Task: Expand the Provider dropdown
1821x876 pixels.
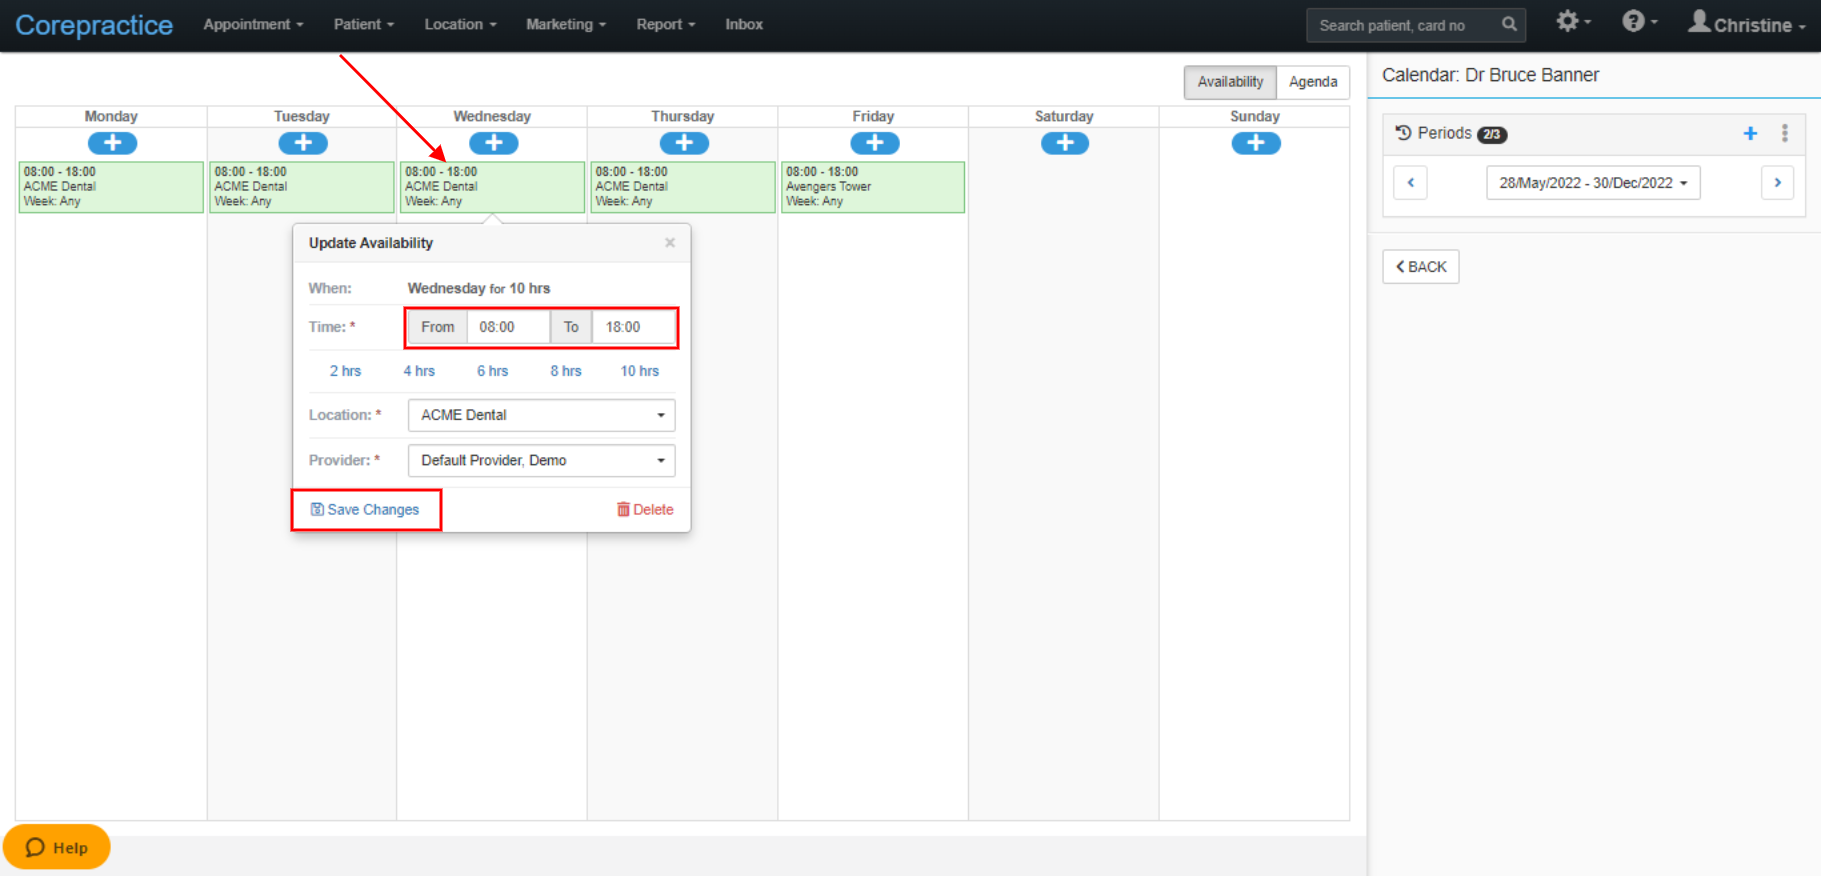Action: (x=541, y=460)
